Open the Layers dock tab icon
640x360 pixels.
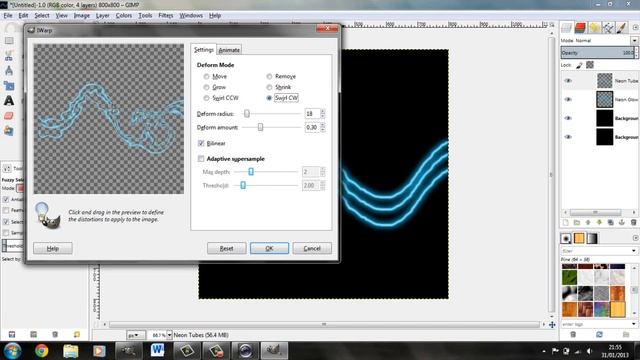tap(566, 27)
